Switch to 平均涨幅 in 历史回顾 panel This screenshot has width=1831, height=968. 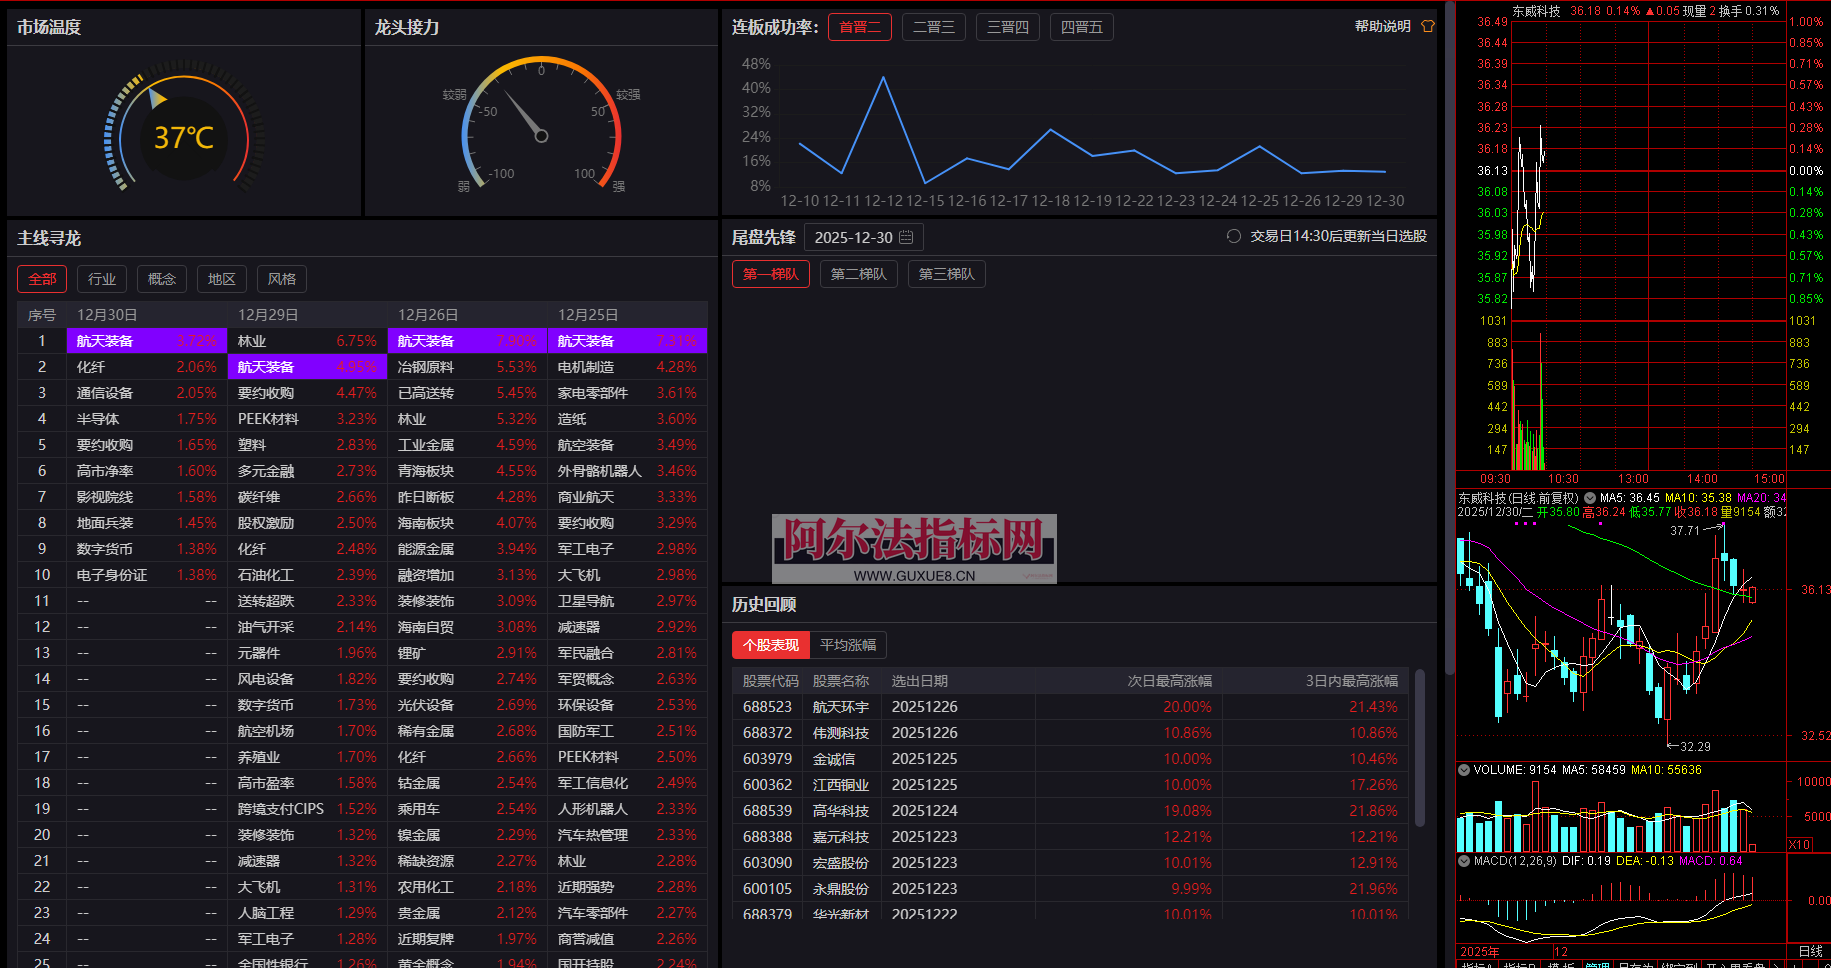(847, 645)
